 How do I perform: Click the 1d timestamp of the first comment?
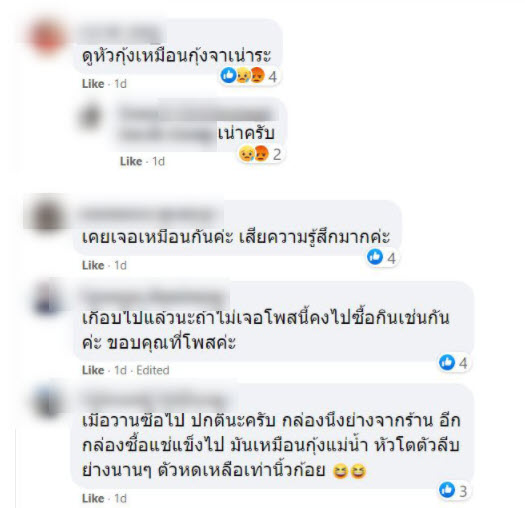pos(121,84)
